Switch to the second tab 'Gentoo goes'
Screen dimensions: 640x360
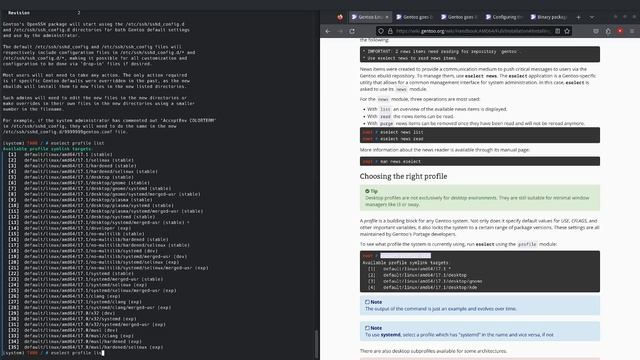pyautogui.click(x=415, y=17)
